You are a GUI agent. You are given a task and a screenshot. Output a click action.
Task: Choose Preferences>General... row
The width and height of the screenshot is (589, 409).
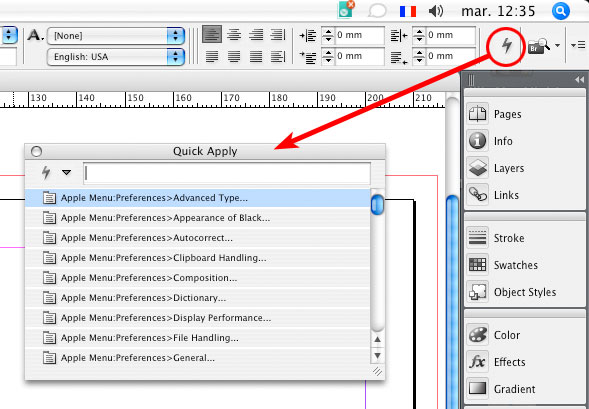pyautogui.click(x=197, y=358)
